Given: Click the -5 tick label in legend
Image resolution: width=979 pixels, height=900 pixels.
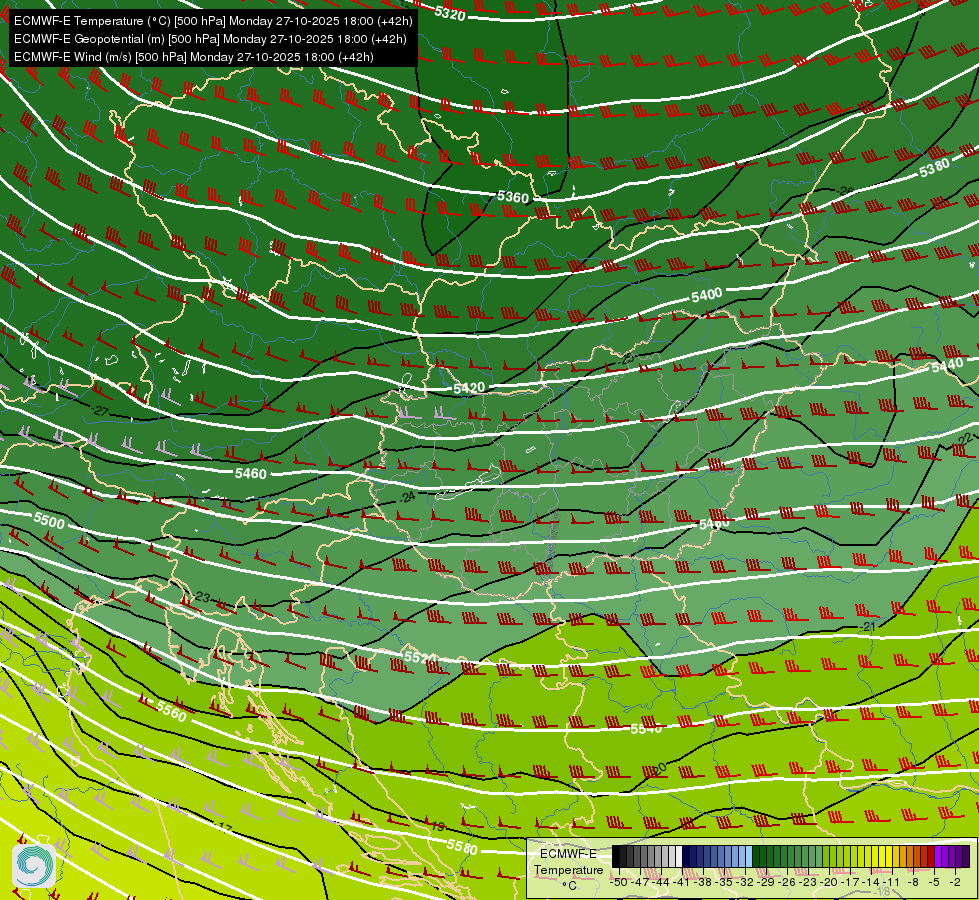Looking at the screenshot, I should tap(934, 882).
